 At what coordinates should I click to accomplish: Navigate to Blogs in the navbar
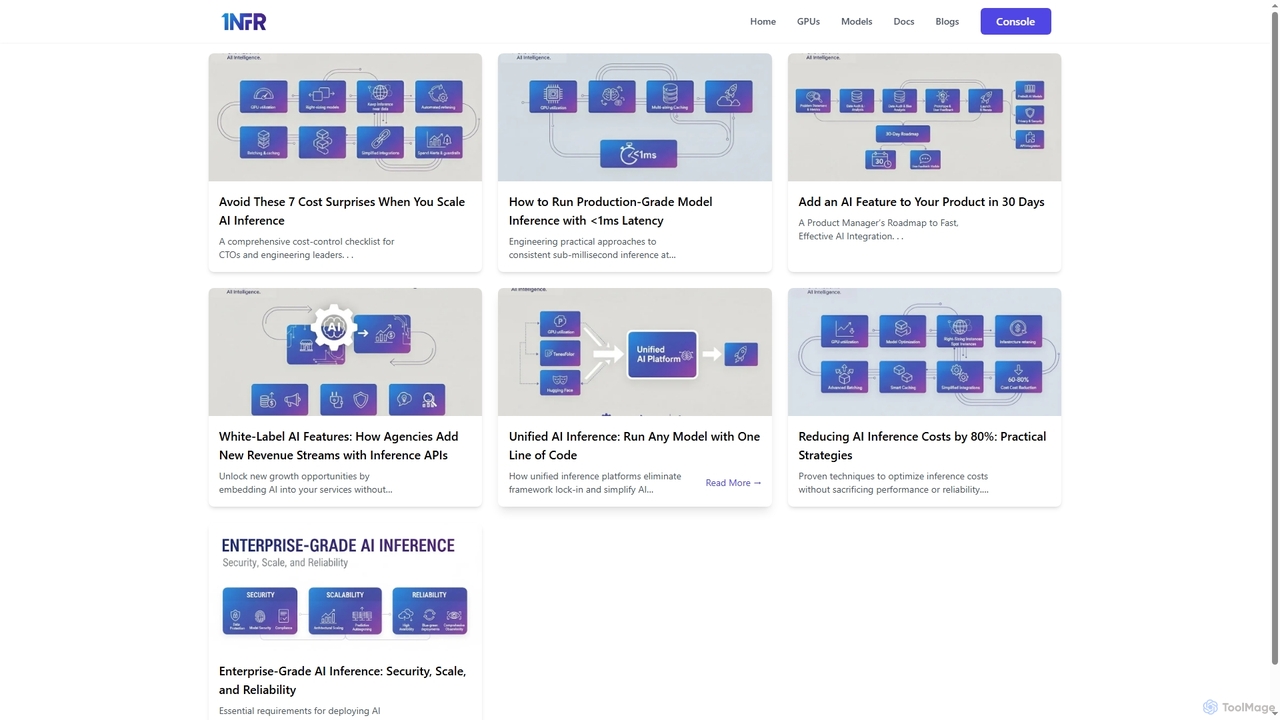click(x=947, y=21)
